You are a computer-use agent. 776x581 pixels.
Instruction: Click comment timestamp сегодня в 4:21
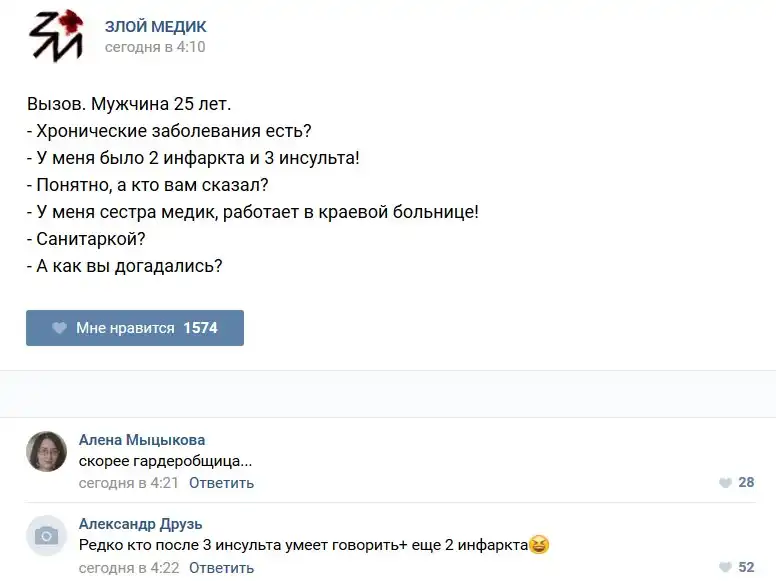pyautogui.click(x=128, y=483)
